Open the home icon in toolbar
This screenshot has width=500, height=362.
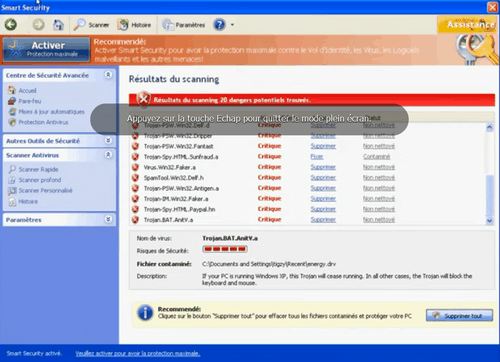(58, 25)
